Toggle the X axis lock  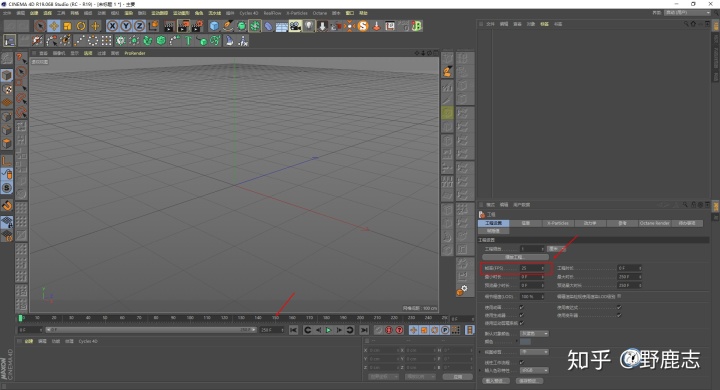point(112,26)
